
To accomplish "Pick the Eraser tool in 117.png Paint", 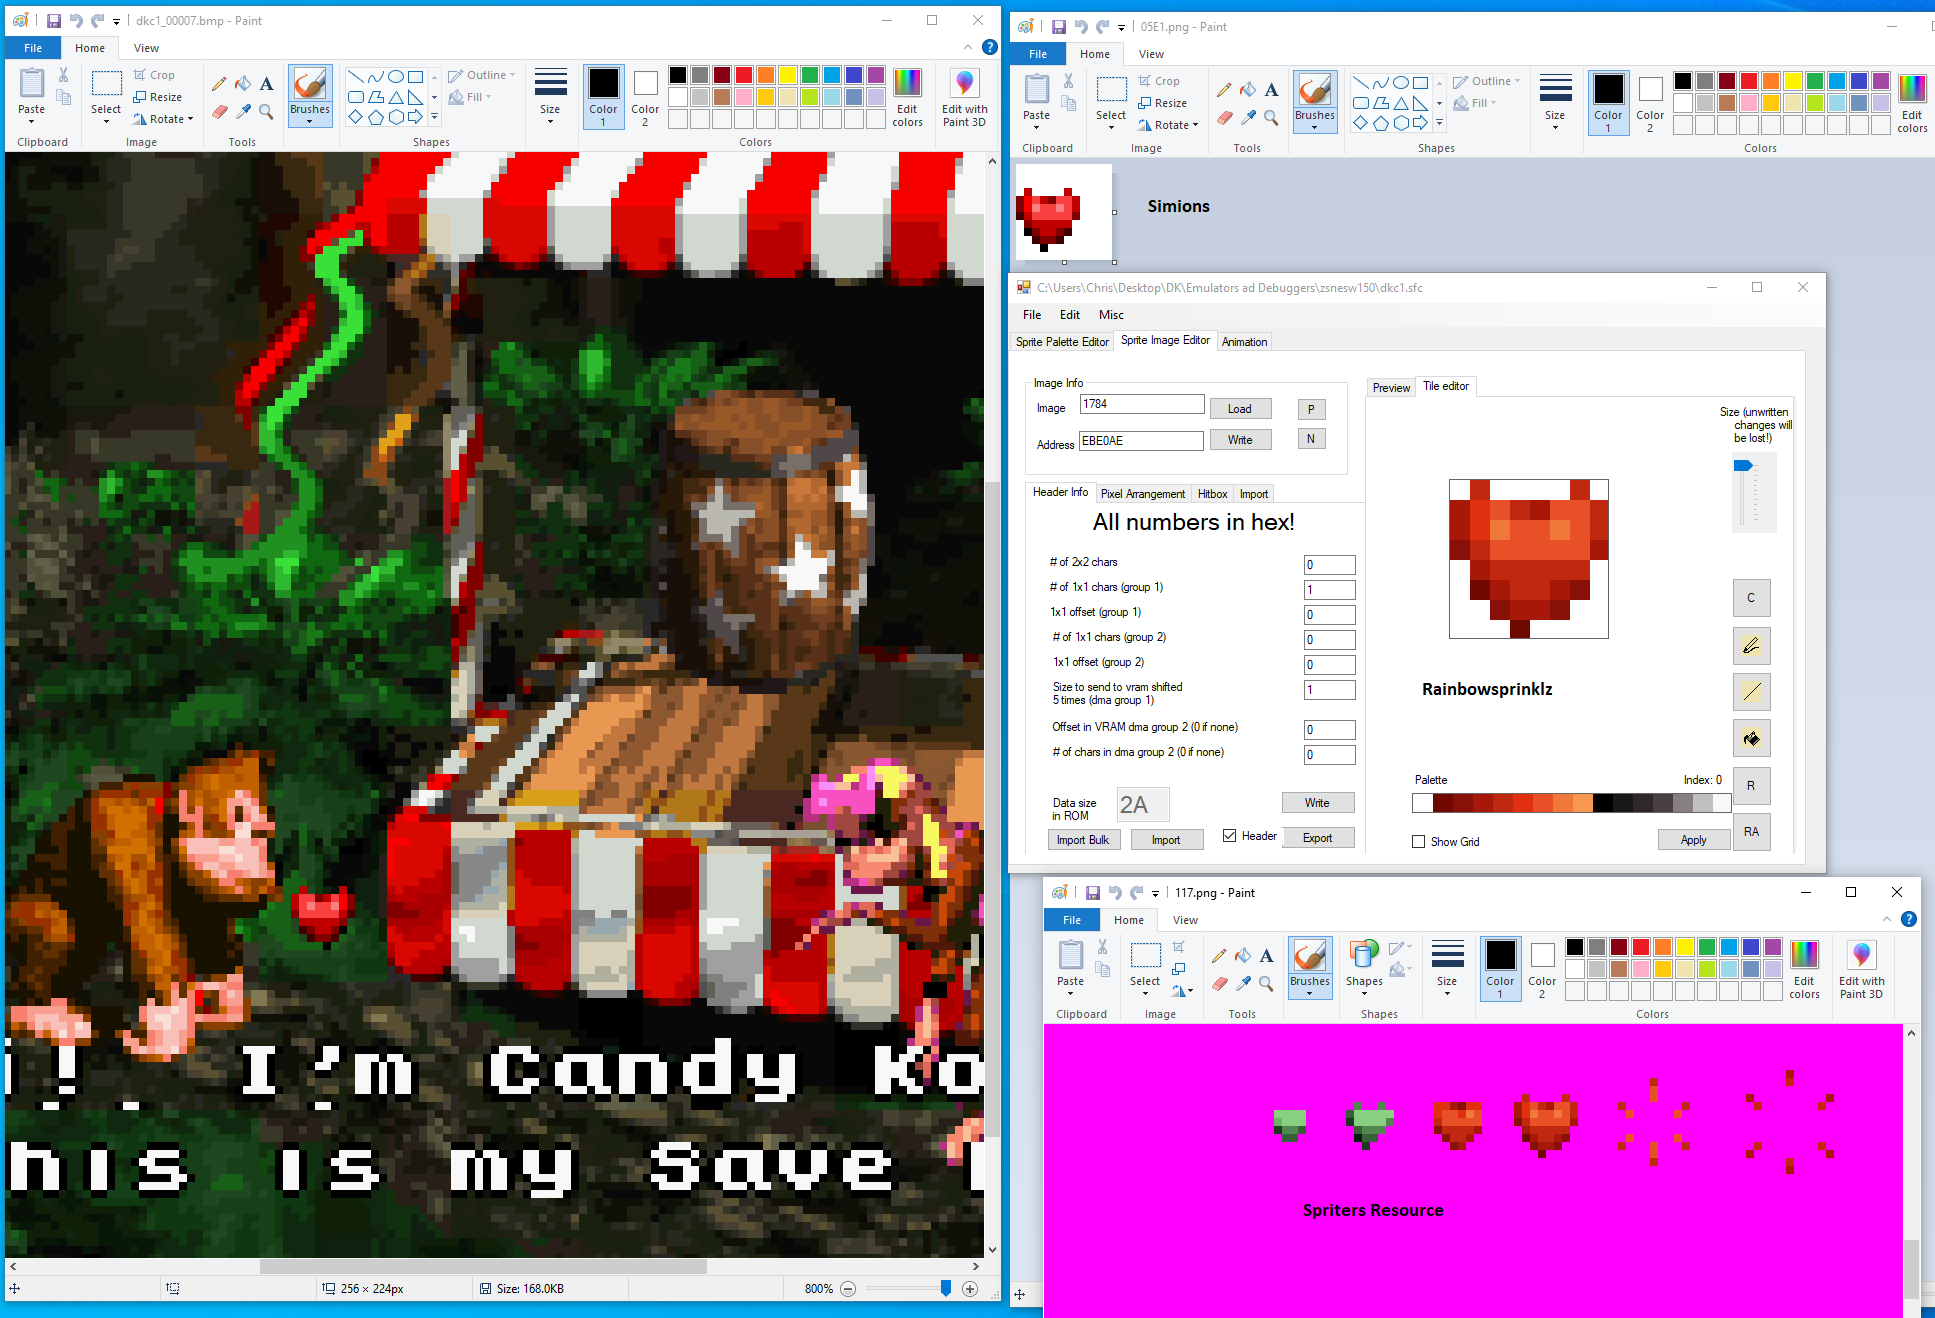I will (x=1219, y=983).
